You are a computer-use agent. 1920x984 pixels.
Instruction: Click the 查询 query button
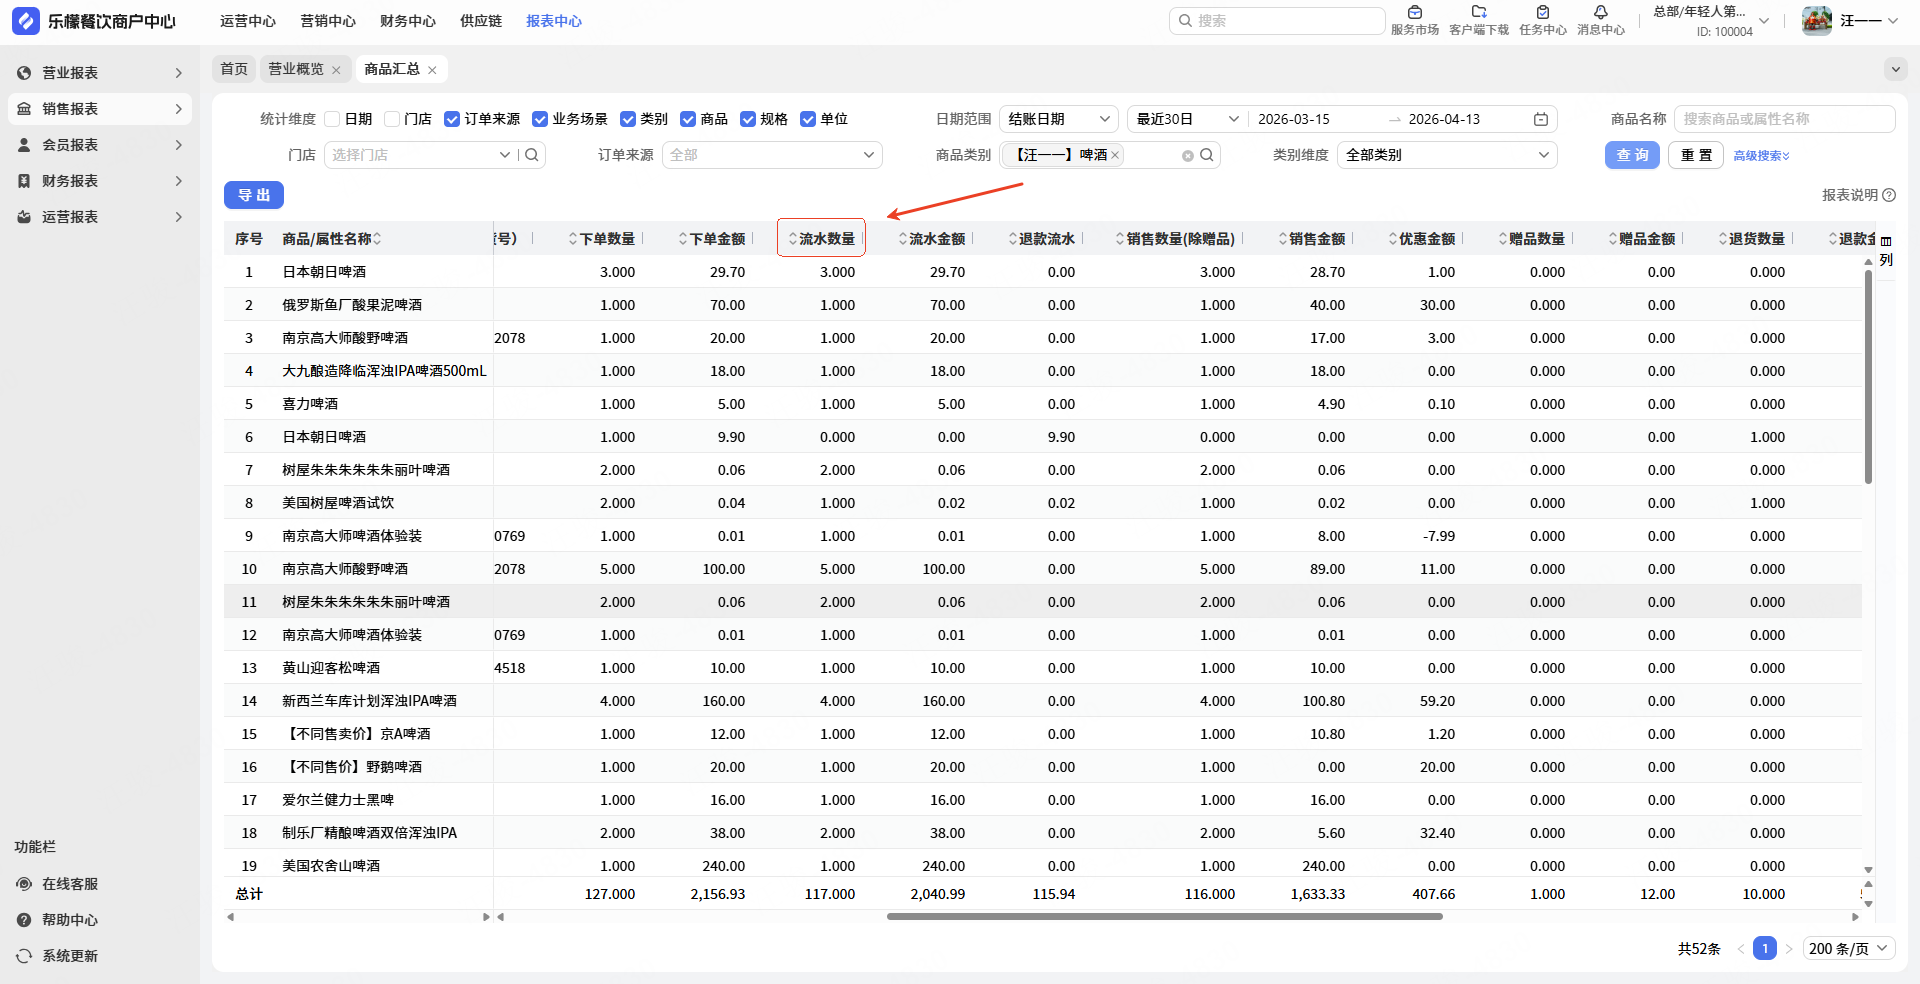pyautogui.click(x=1632, y=155)
